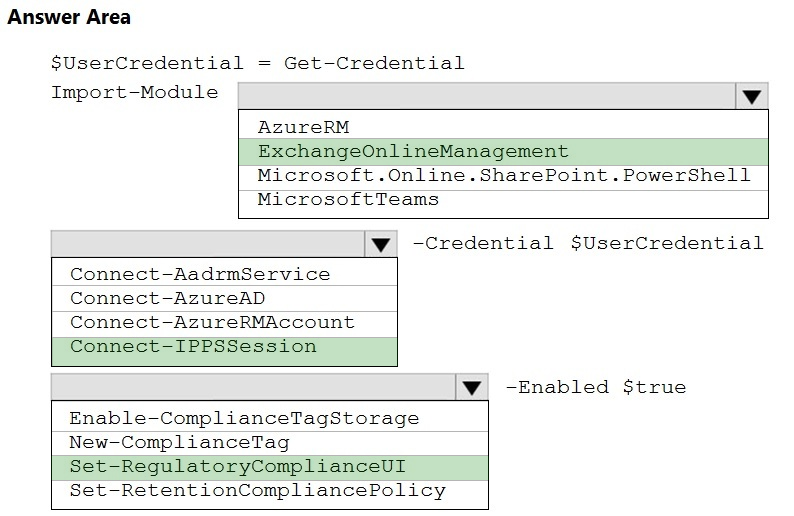794x516 pixels.
Task: Choose New-ComplianceTag option
Action: [x=270, y=443]
